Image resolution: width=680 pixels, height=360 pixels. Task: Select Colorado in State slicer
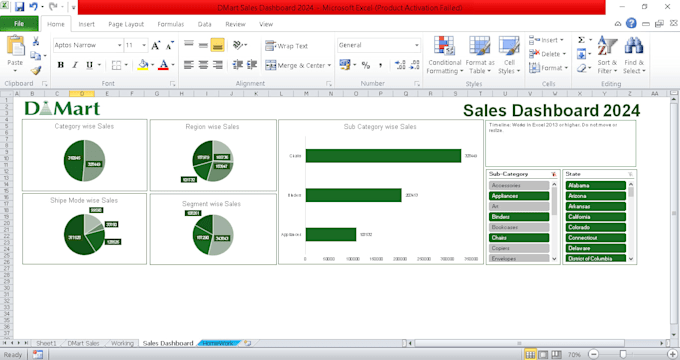click(x=595, y=227)
